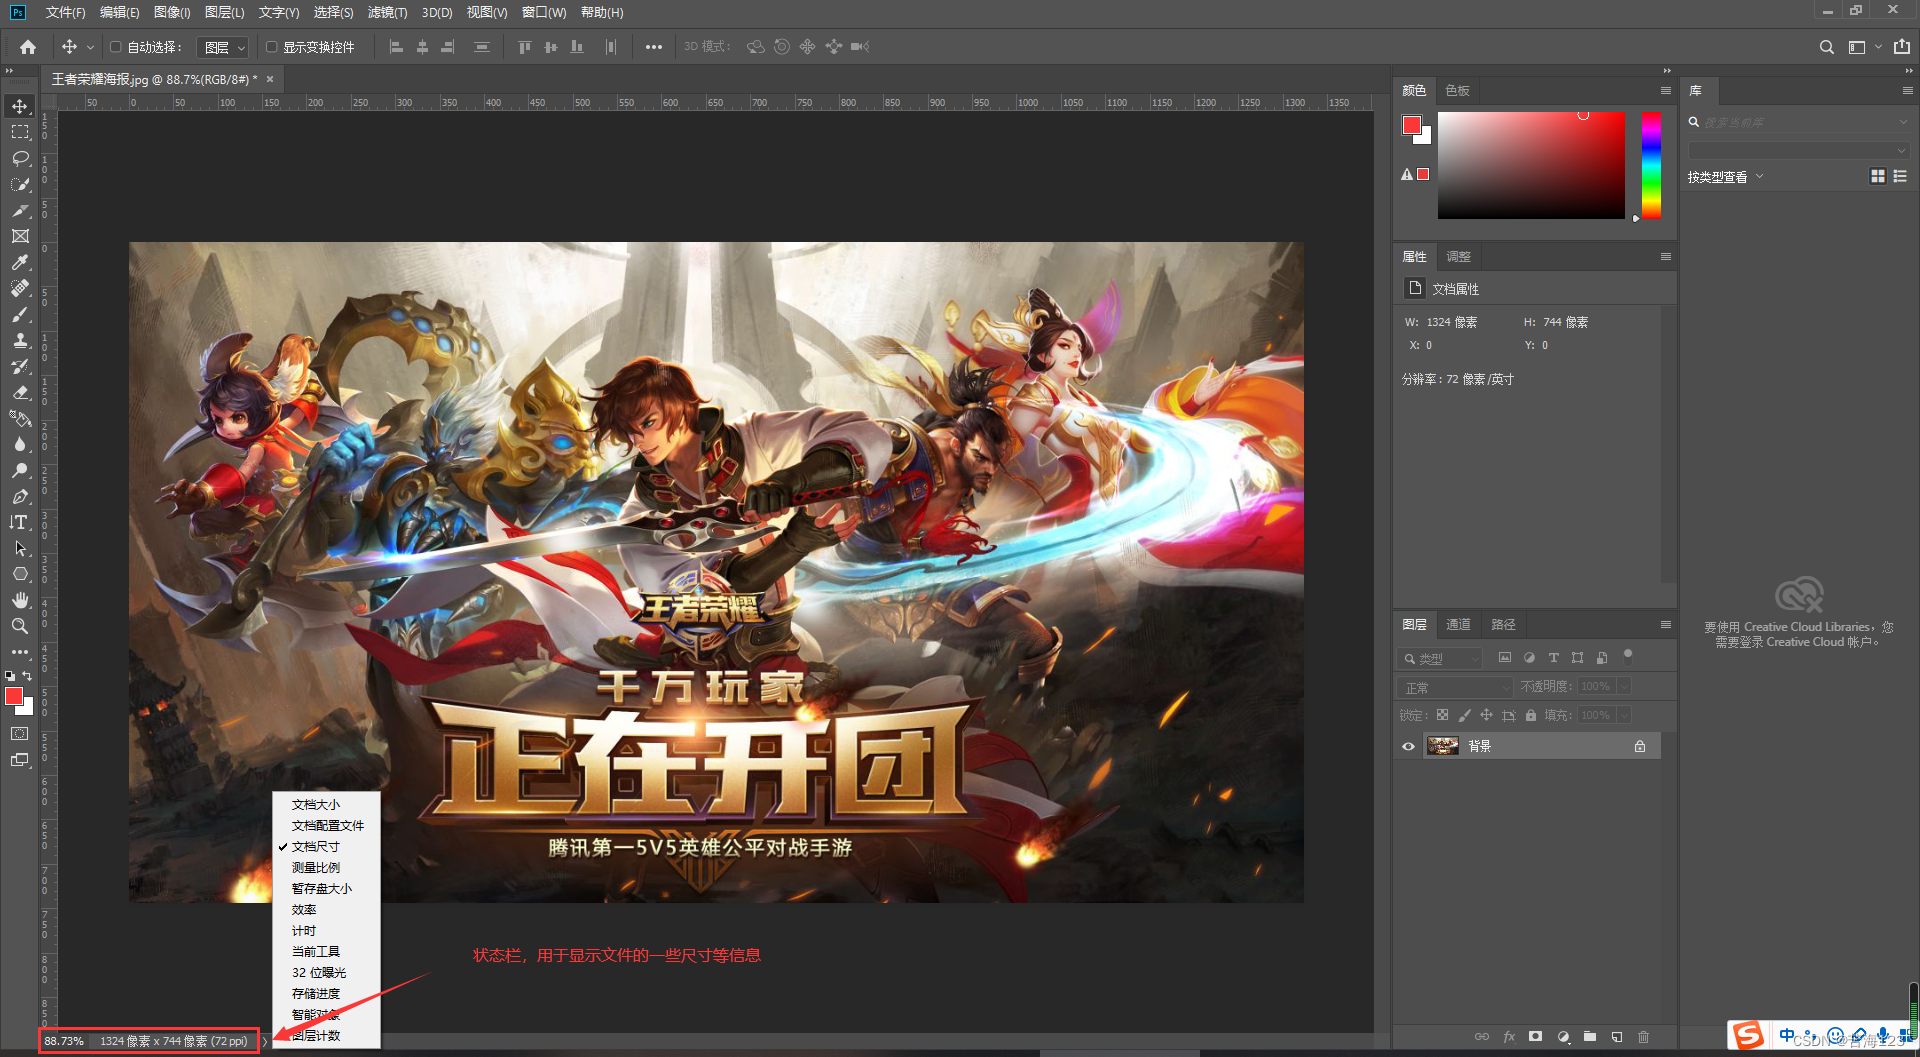
Task: Open the workspace switcher dropdown
Action: 1864,47
